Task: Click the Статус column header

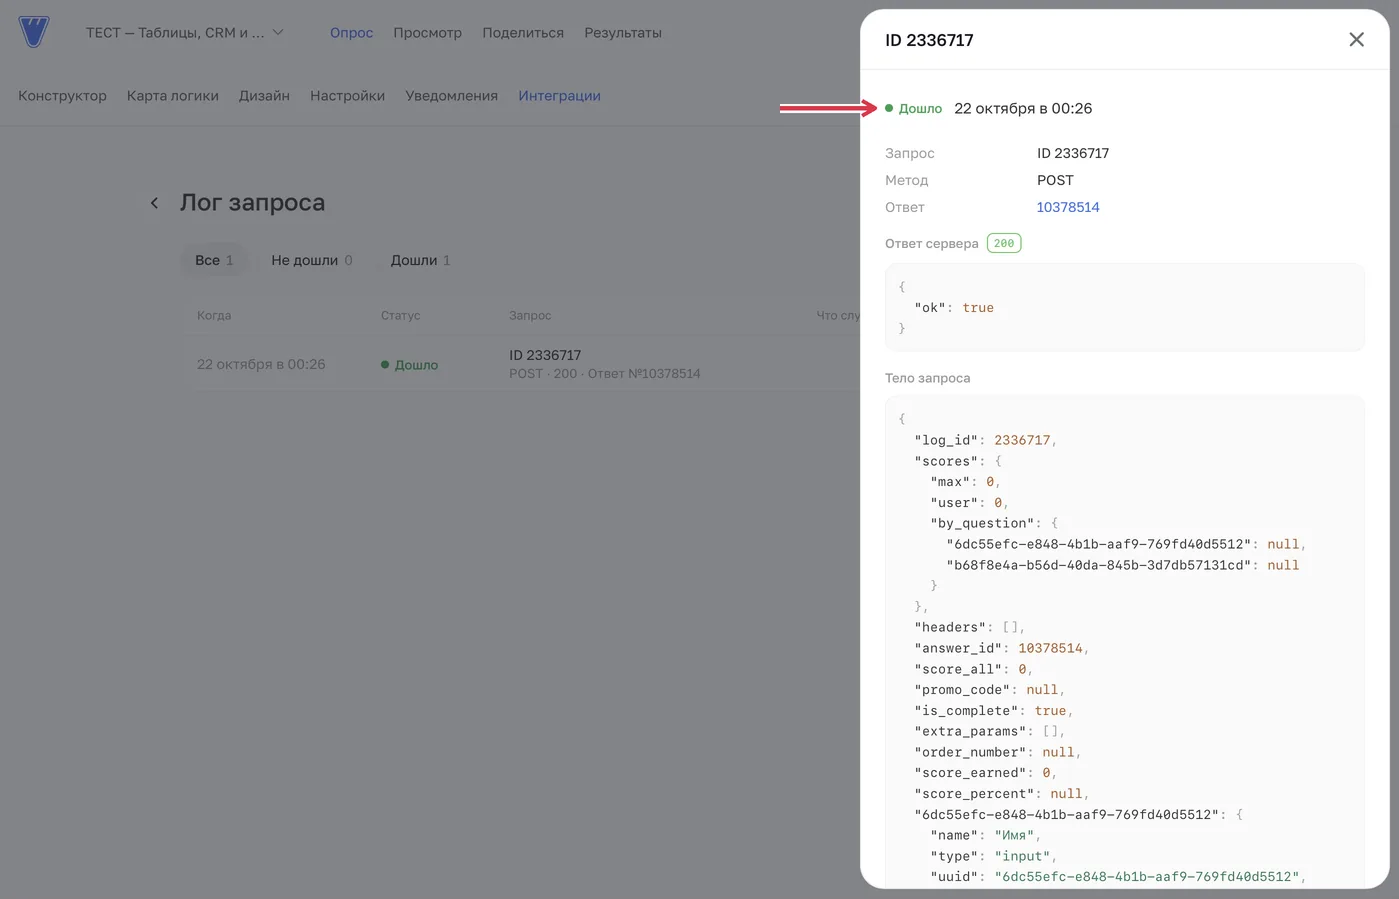Action: click(x=400, y=315)
